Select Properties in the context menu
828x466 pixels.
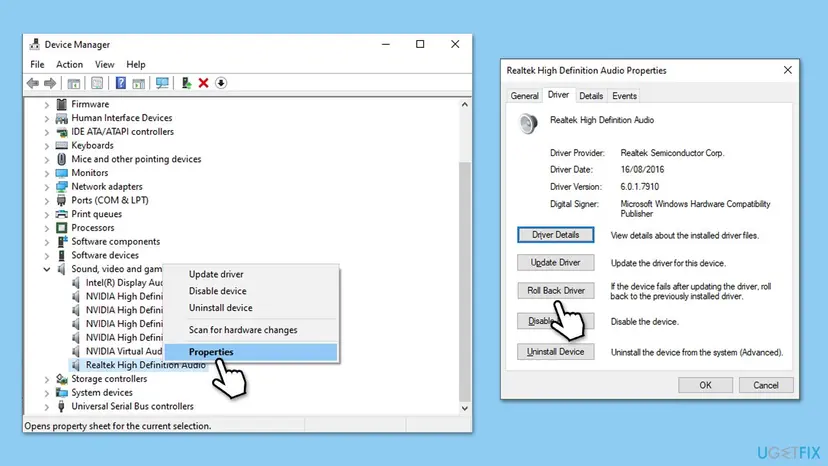click(x=251, y=352)
